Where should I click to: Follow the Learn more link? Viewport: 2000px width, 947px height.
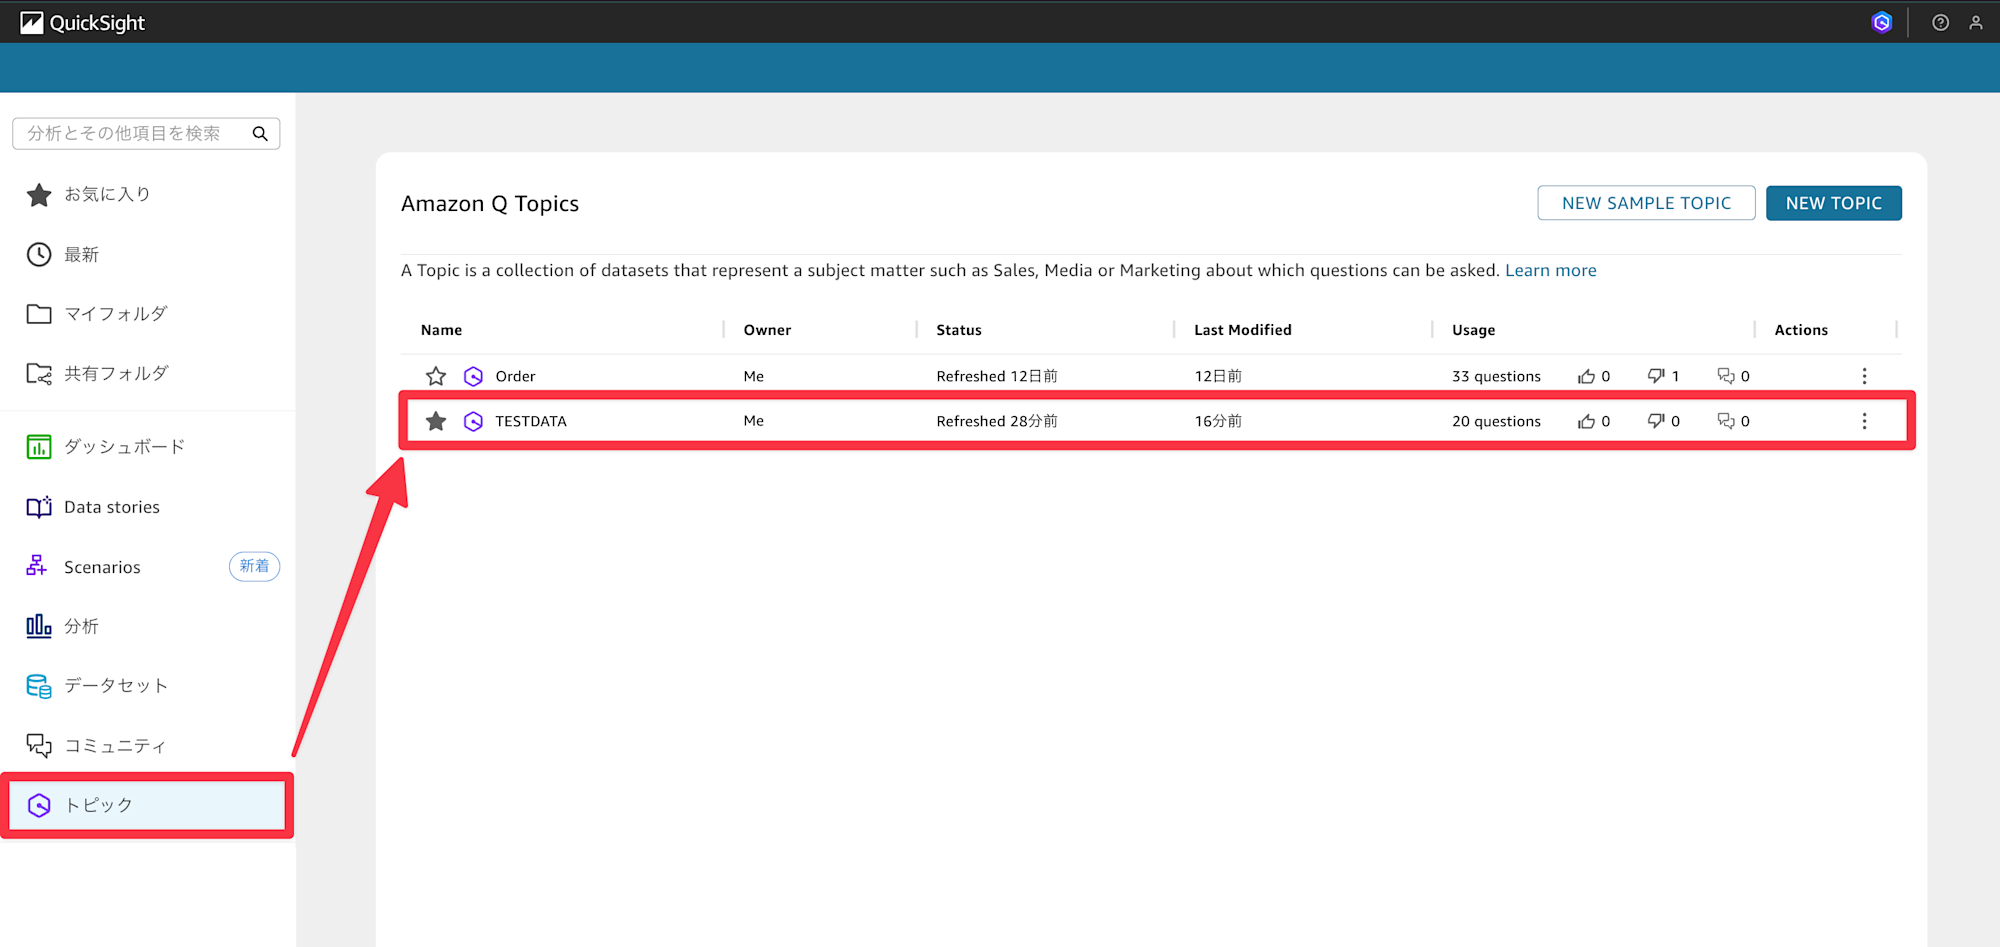pyautogui.click(x=1551, y=270)
